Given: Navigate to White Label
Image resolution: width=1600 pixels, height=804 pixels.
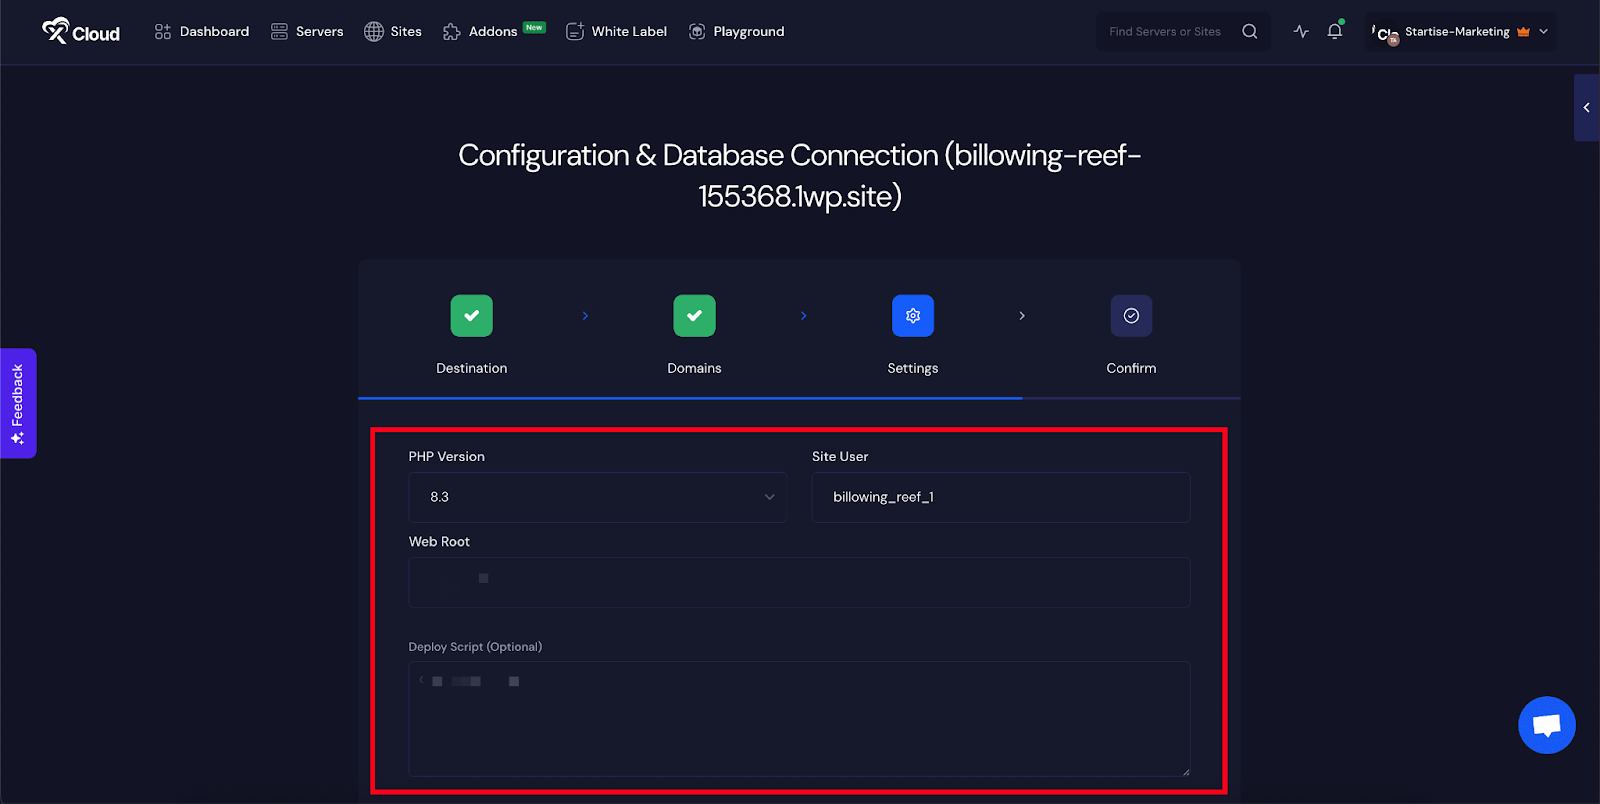Looking at the screenshot, I should [617, 32].
